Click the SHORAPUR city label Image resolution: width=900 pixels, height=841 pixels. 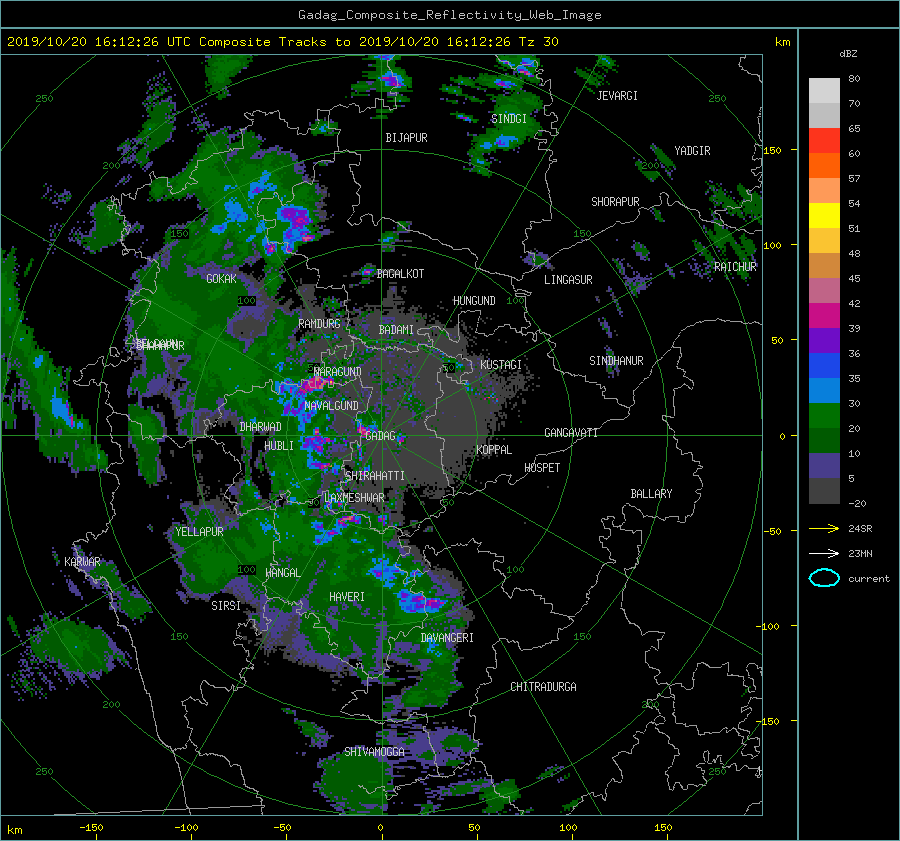(615, 202)
